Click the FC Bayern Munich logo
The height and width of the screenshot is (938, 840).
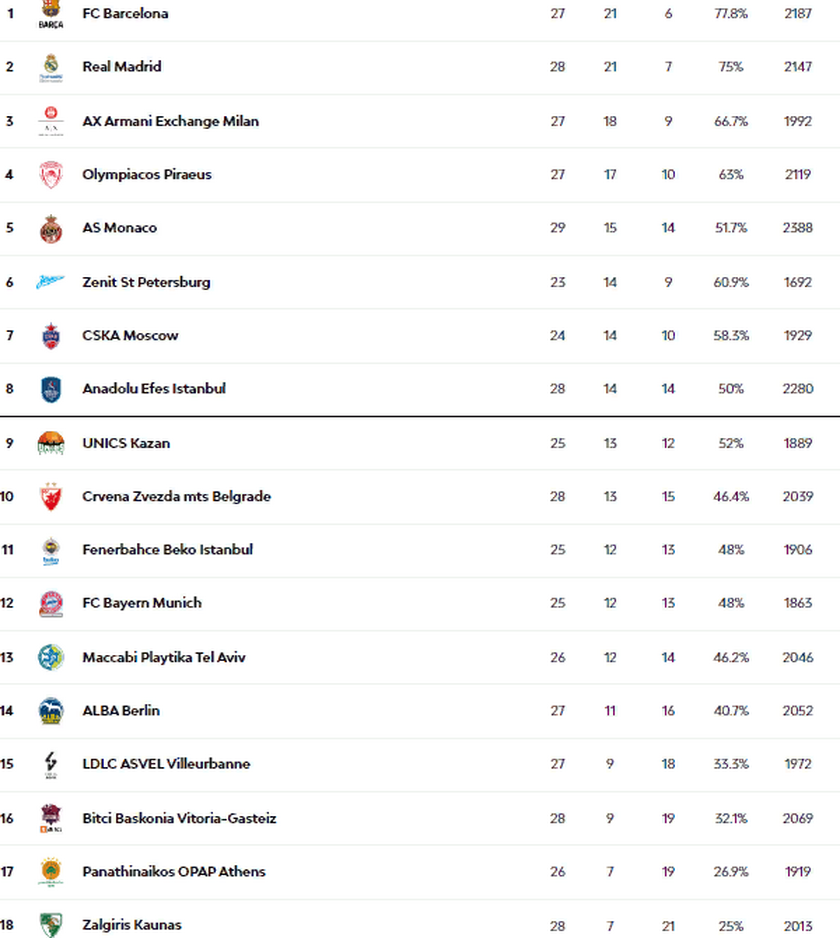[51, 604]
